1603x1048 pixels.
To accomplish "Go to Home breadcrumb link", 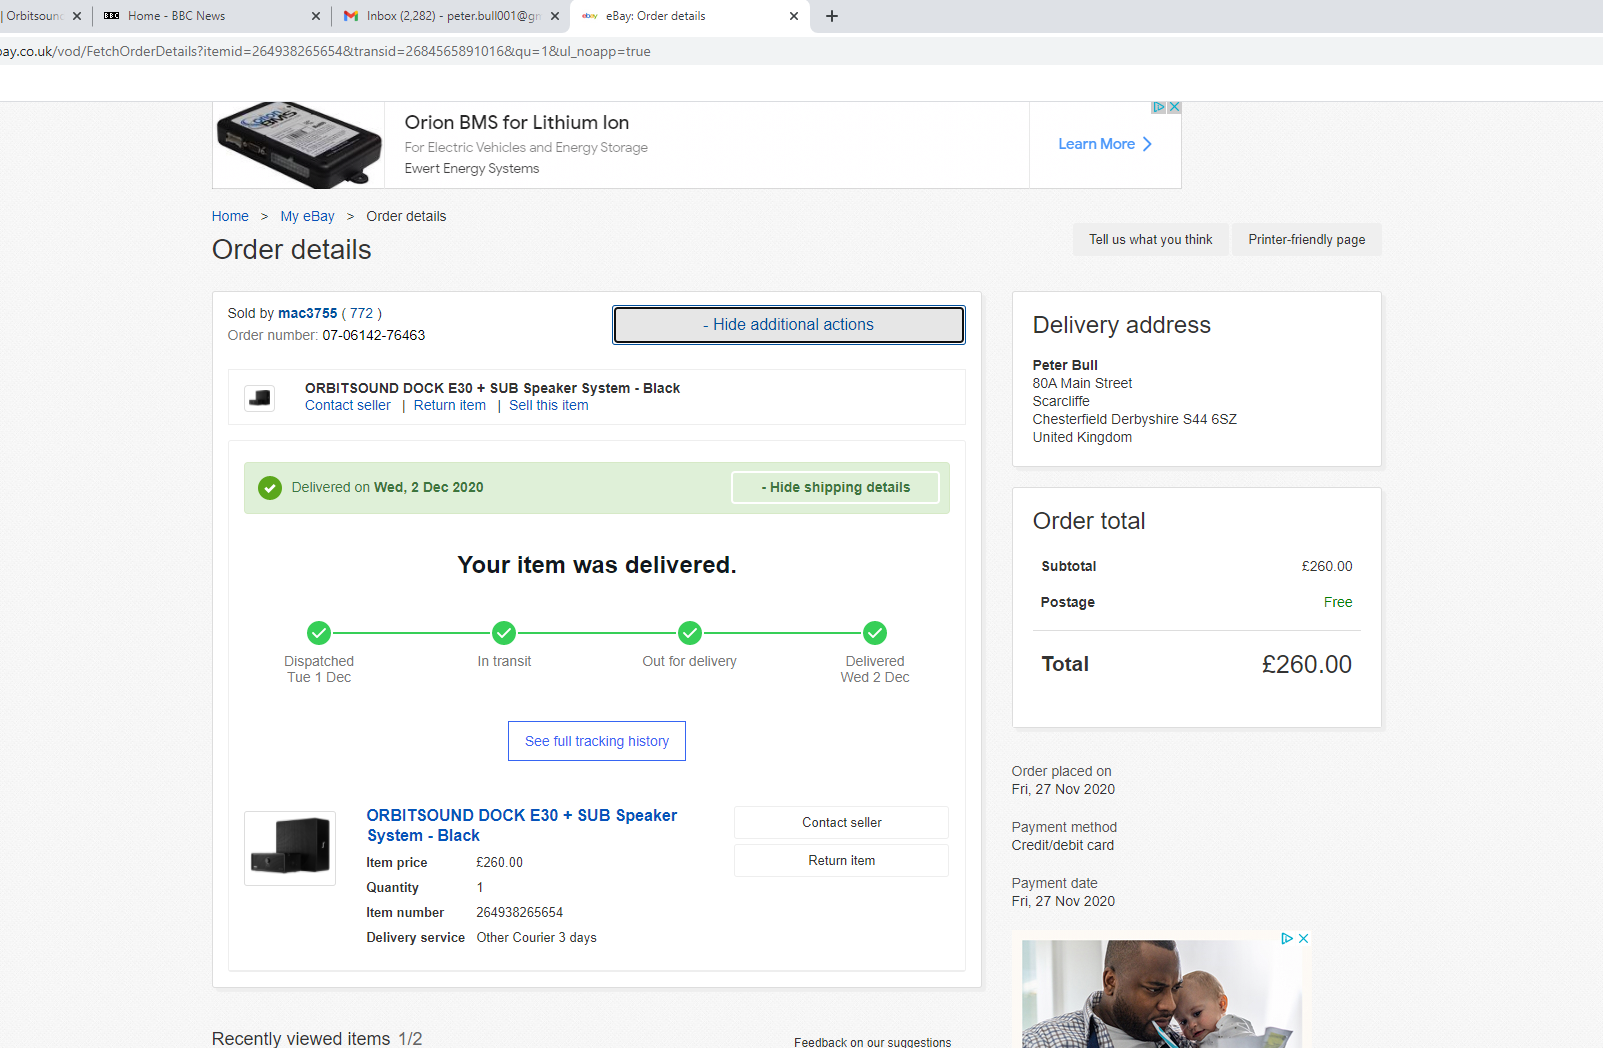I will (230, 216).
